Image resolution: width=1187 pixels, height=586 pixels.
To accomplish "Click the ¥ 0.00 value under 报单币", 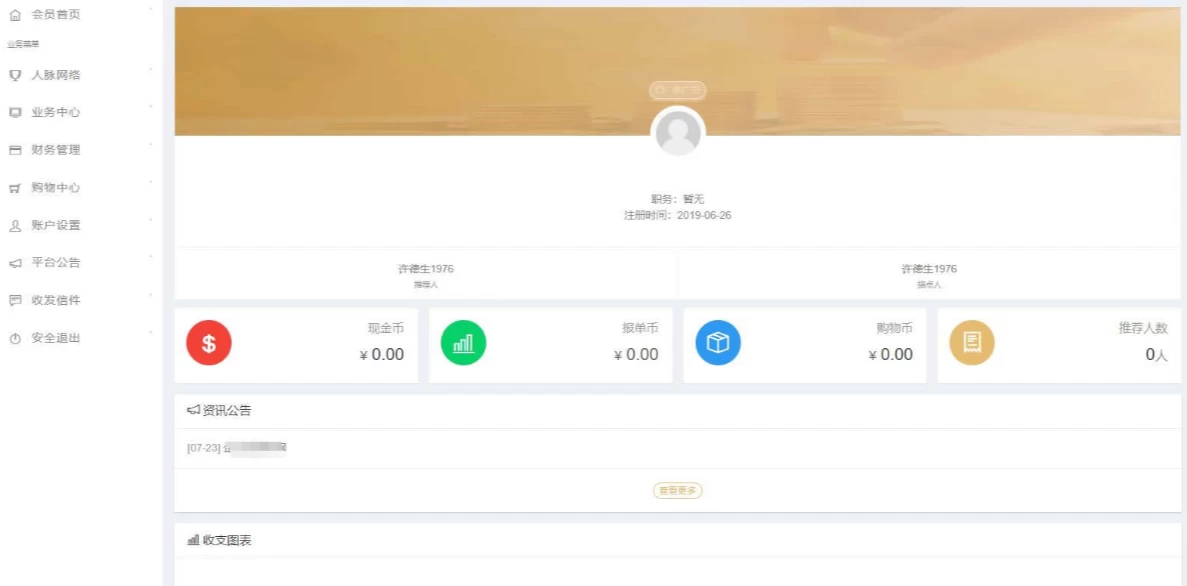I will (x=637, y=354).
